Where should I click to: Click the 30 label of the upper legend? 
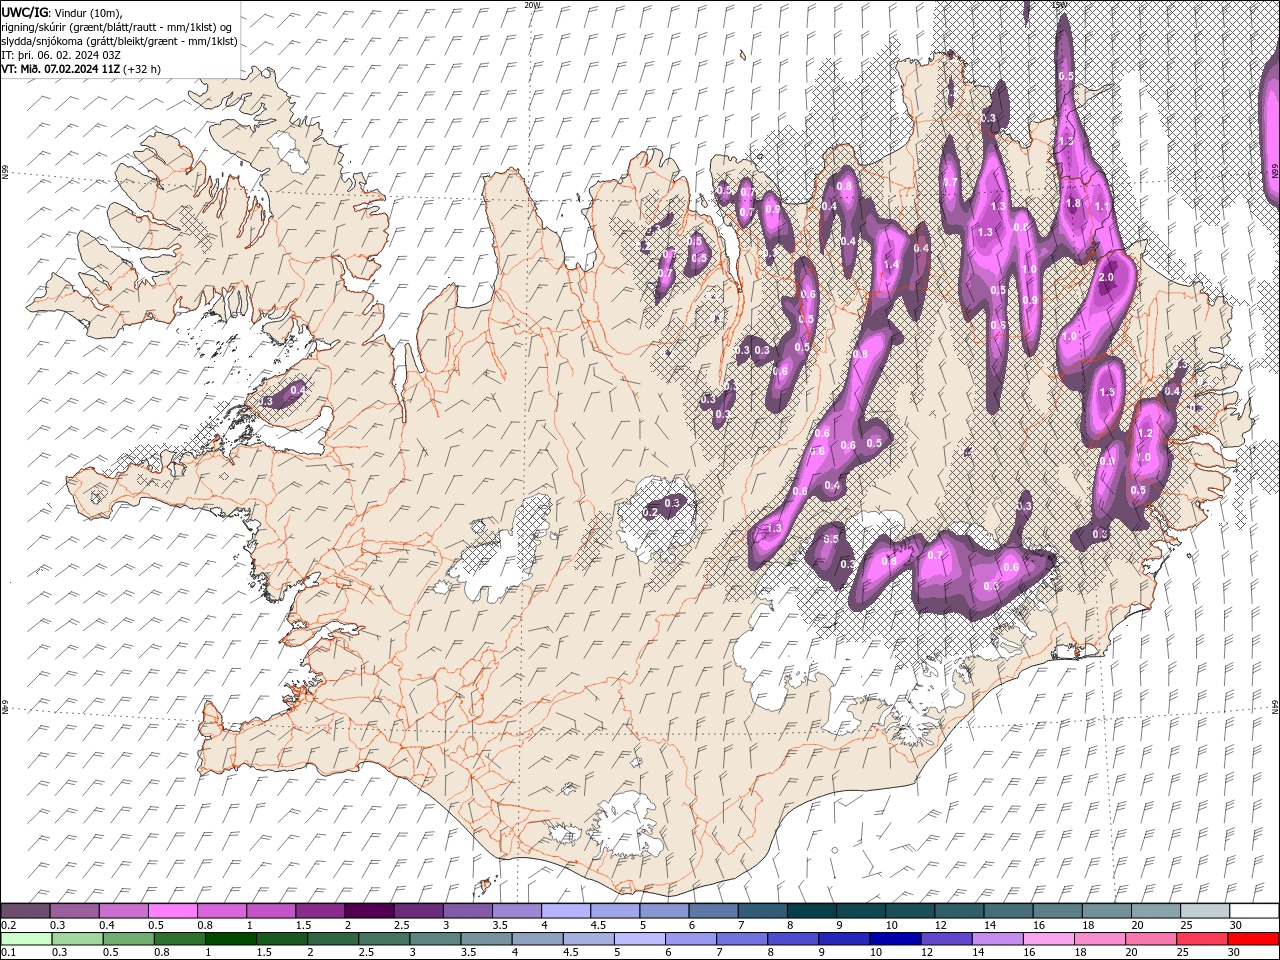click(1236, 925)
